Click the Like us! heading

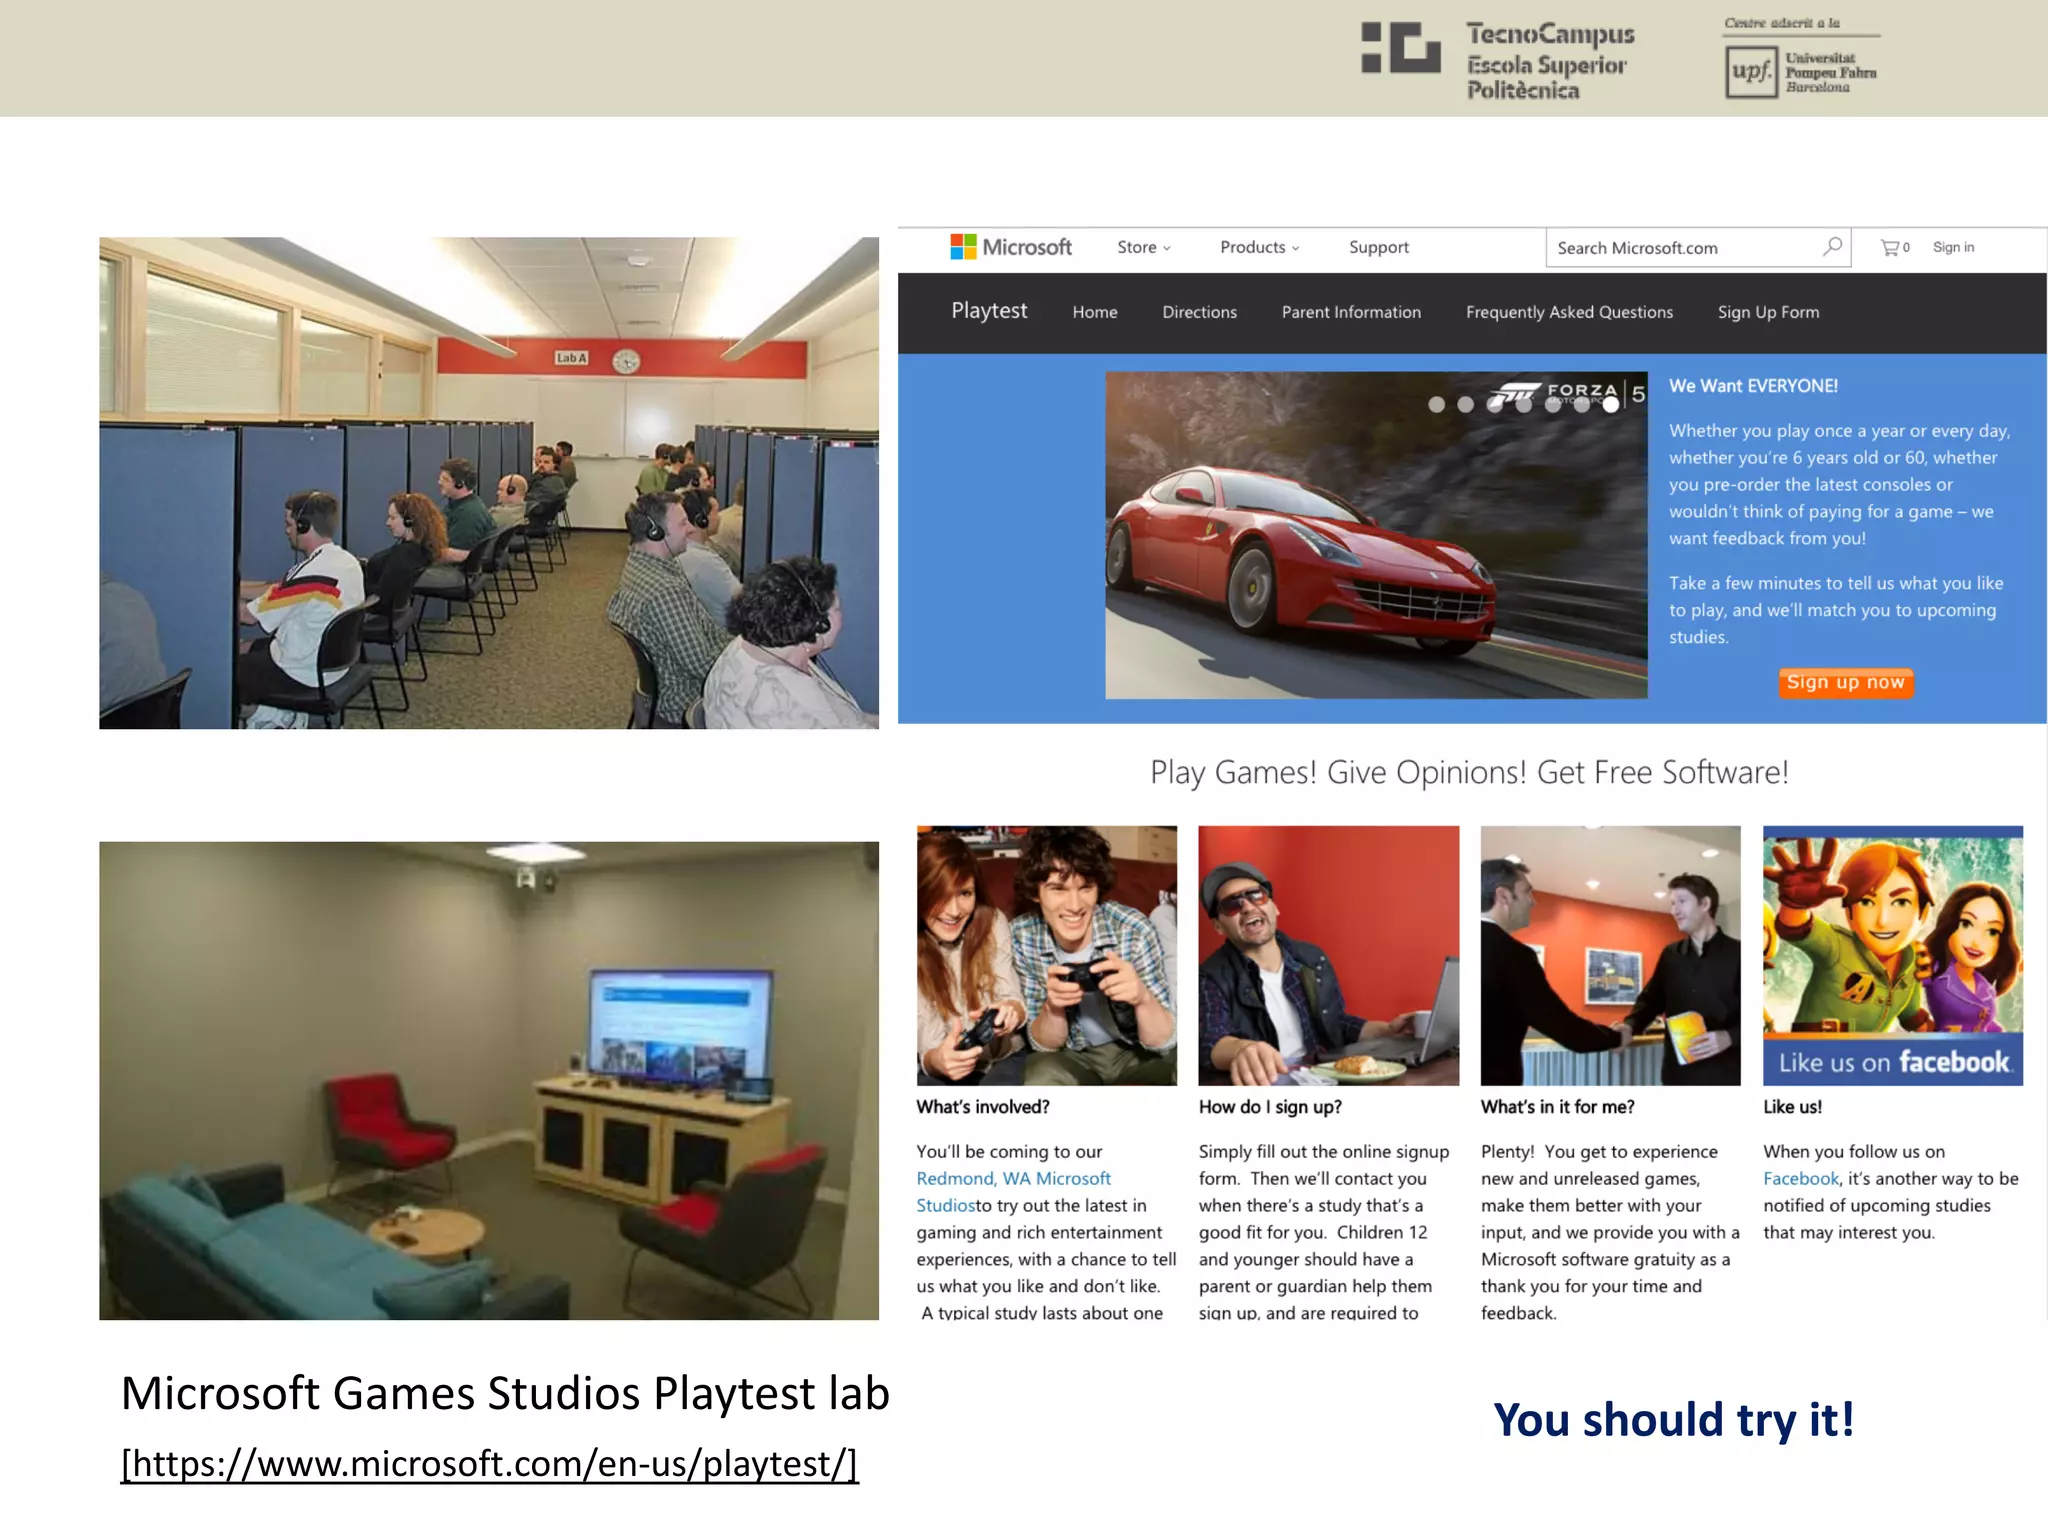point(1792,1107)
